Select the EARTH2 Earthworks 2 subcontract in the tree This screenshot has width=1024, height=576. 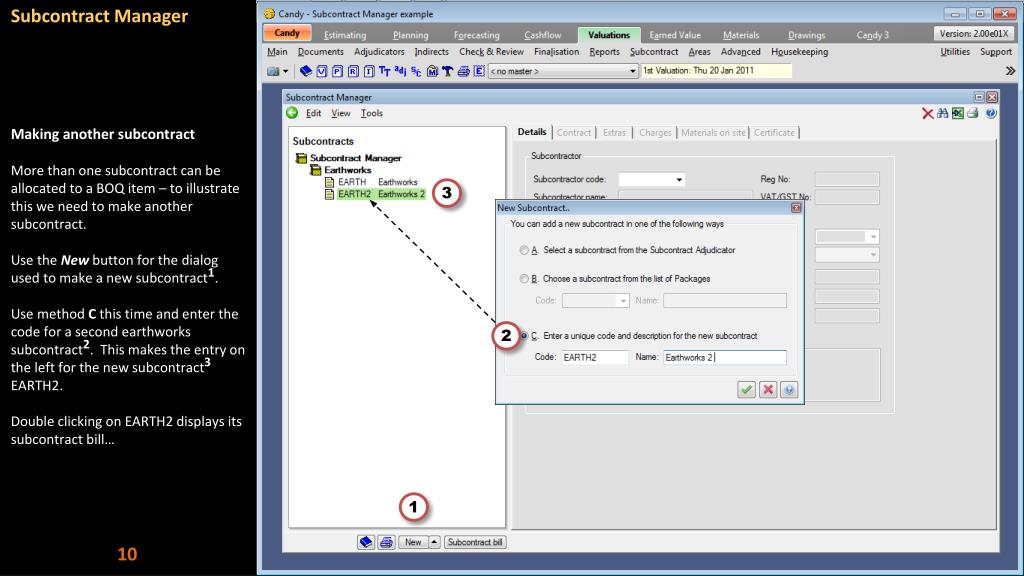click(381, 194)
